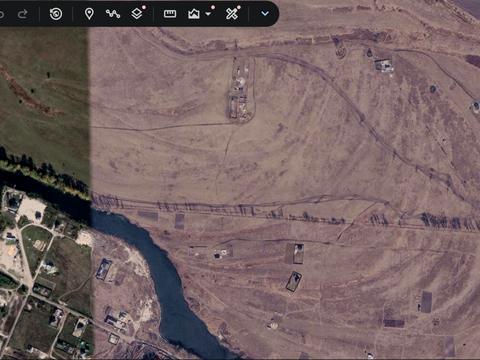Collapse the toolbar using the blue chevron

point(265,14)
